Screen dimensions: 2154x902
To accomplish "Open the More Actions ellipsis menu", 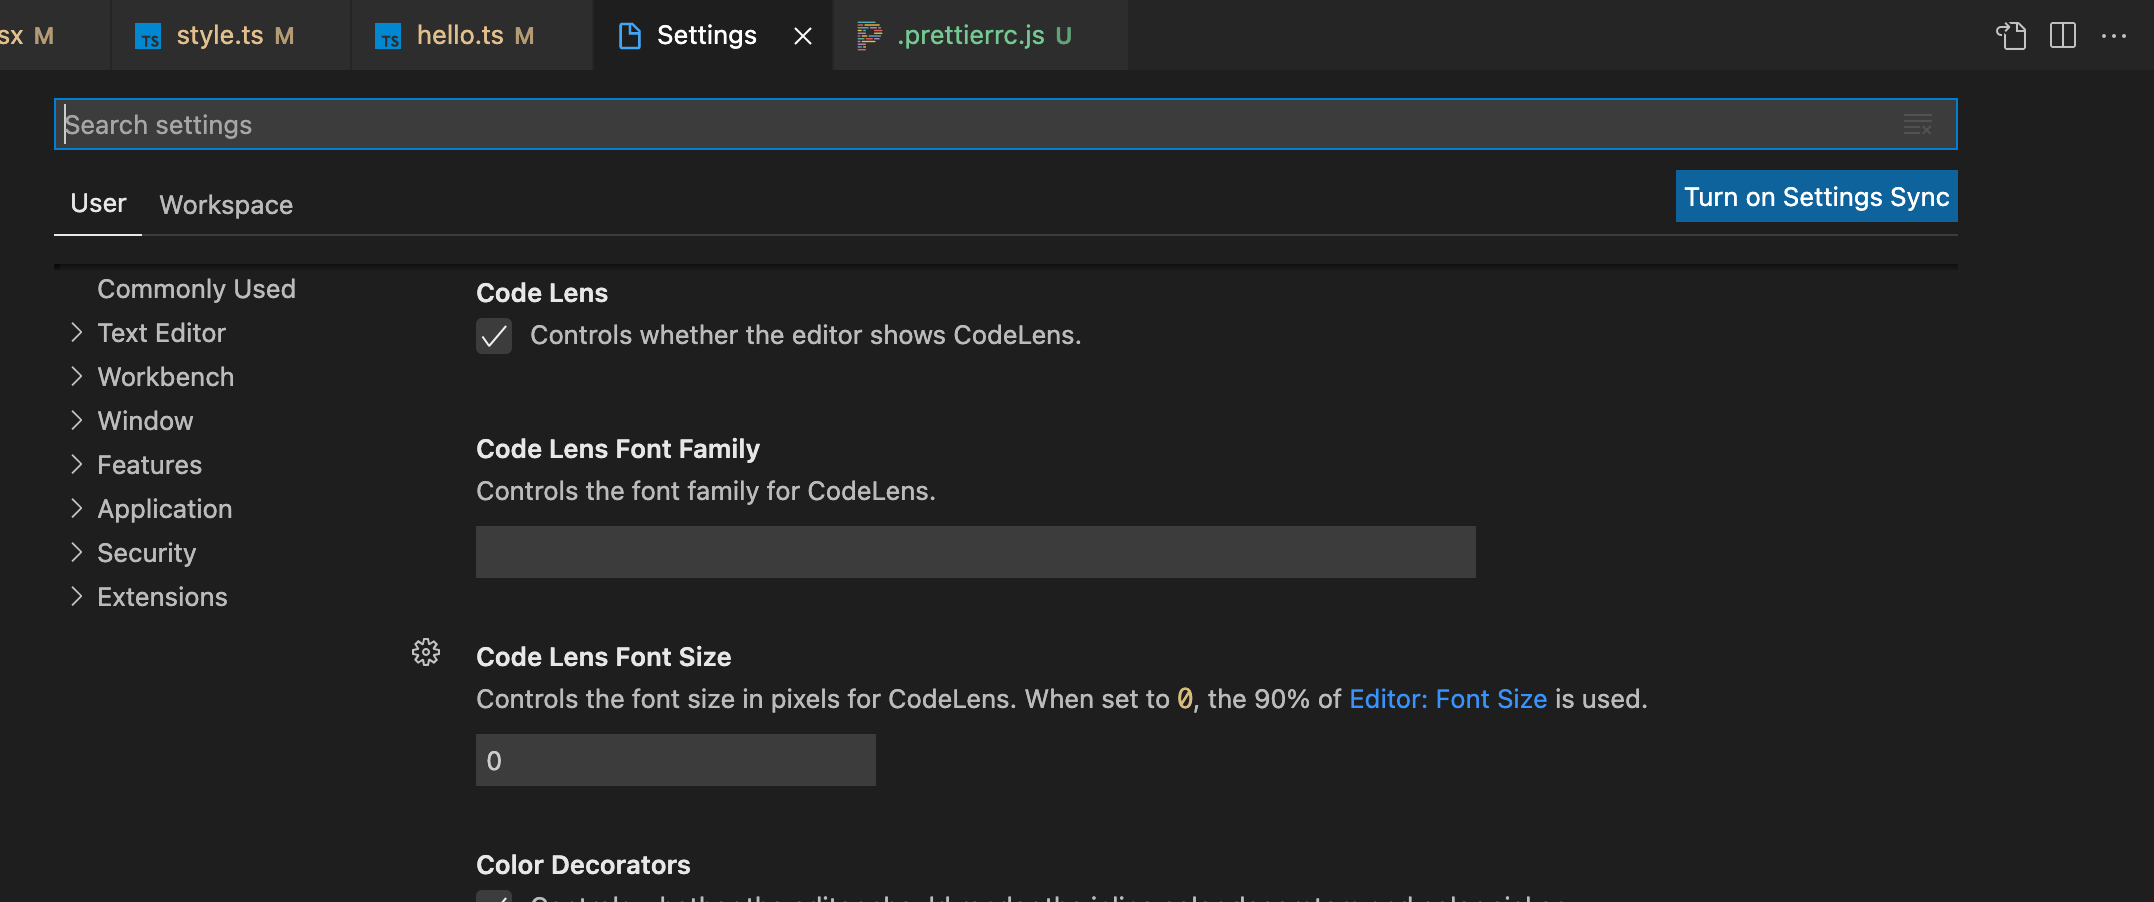I will pyautogui.click(x=2114, y=36).
